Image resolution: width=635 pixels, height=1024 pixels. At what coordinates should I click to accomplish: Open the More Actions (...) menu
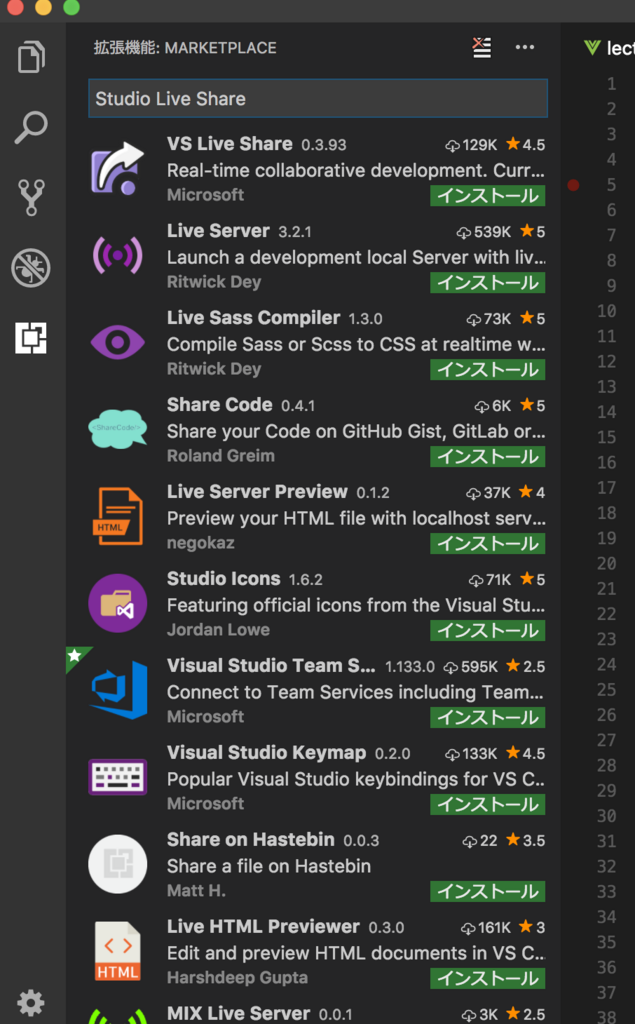pos(524,47)
